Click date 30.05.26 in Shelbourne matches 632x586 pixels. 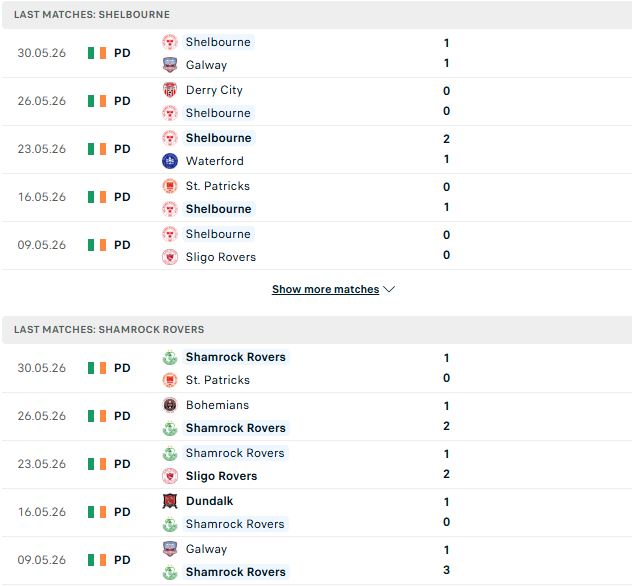click(42, 53)
